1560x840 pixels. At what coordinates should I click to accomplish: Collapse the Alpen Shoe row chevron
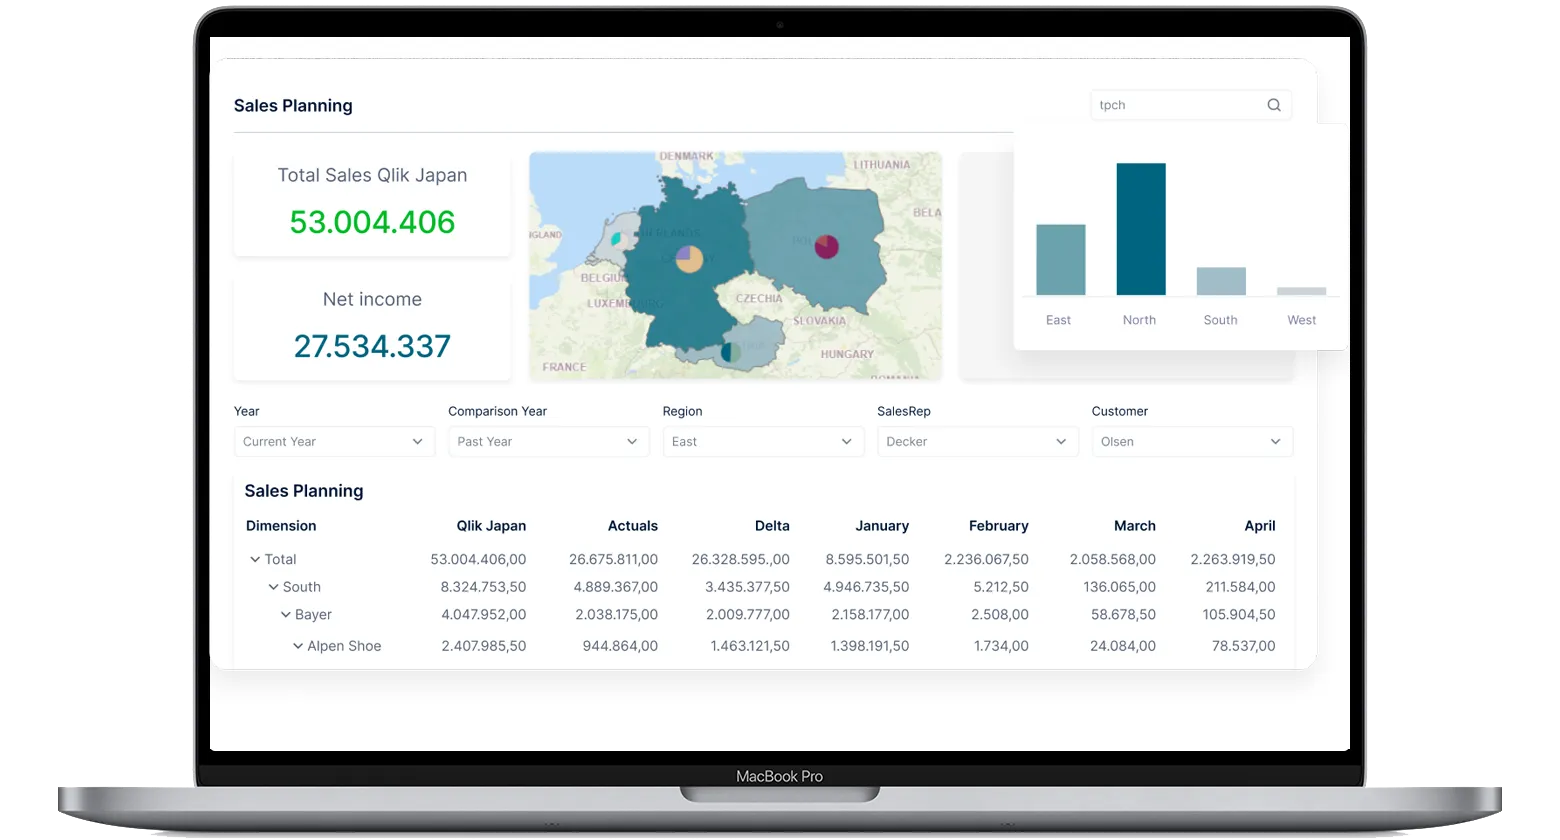[297, 646]
